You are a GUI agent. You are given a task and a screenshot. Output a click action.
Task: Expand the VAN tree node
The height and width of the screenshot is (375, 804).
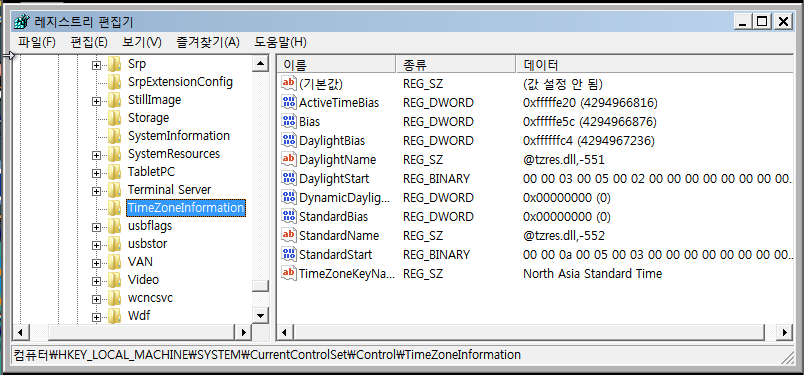point(96,263)
